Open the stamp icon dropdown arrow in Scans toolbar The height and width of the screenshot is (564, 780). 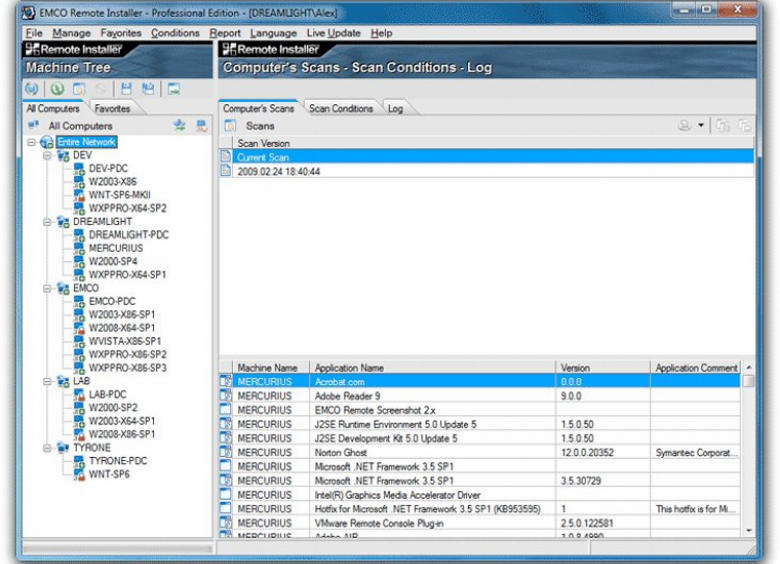pos(700,125)
